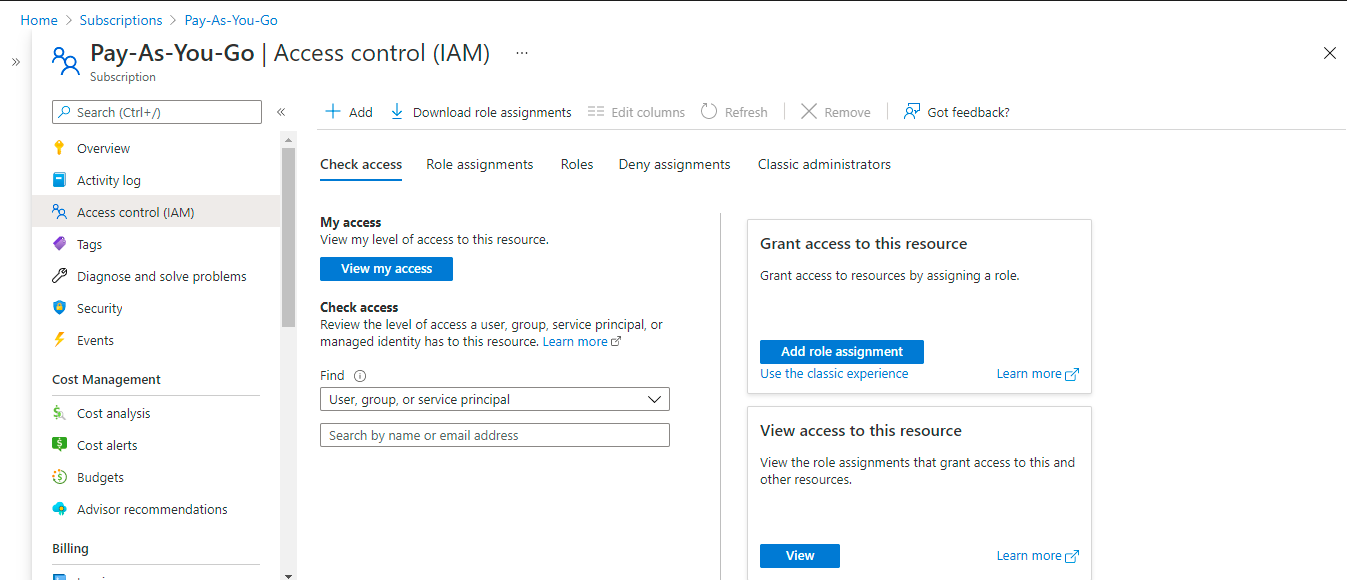The image size is (1347, 580).
Task: Click the Security shield icon
Action: pyautogui.click(x=59, y=308)
